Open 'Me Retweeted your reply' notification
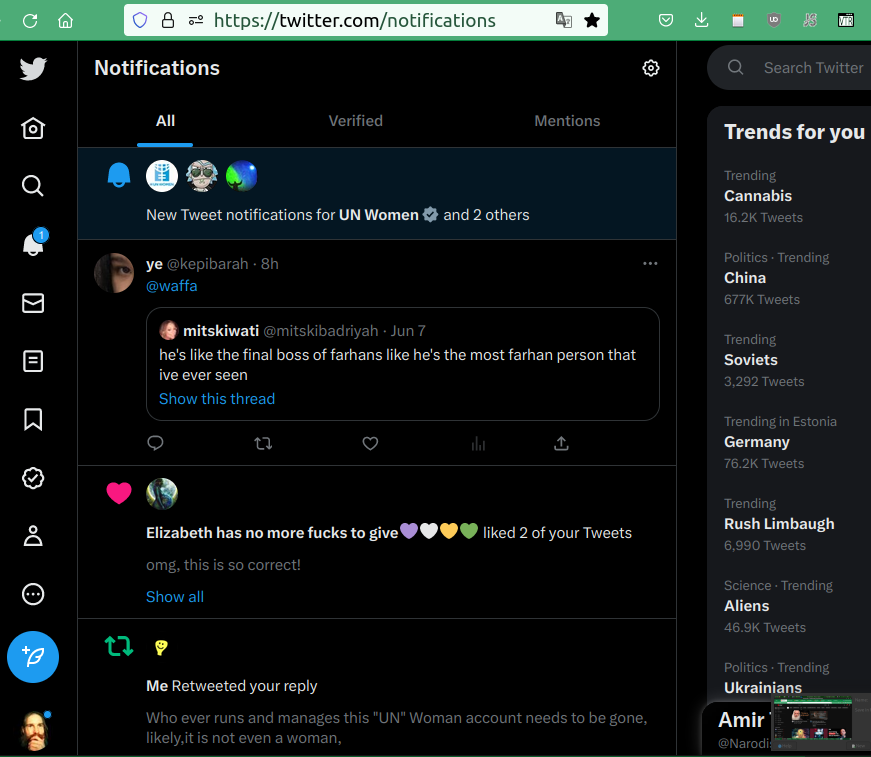This screenshot has width=871, height=757. coord(377,688)
